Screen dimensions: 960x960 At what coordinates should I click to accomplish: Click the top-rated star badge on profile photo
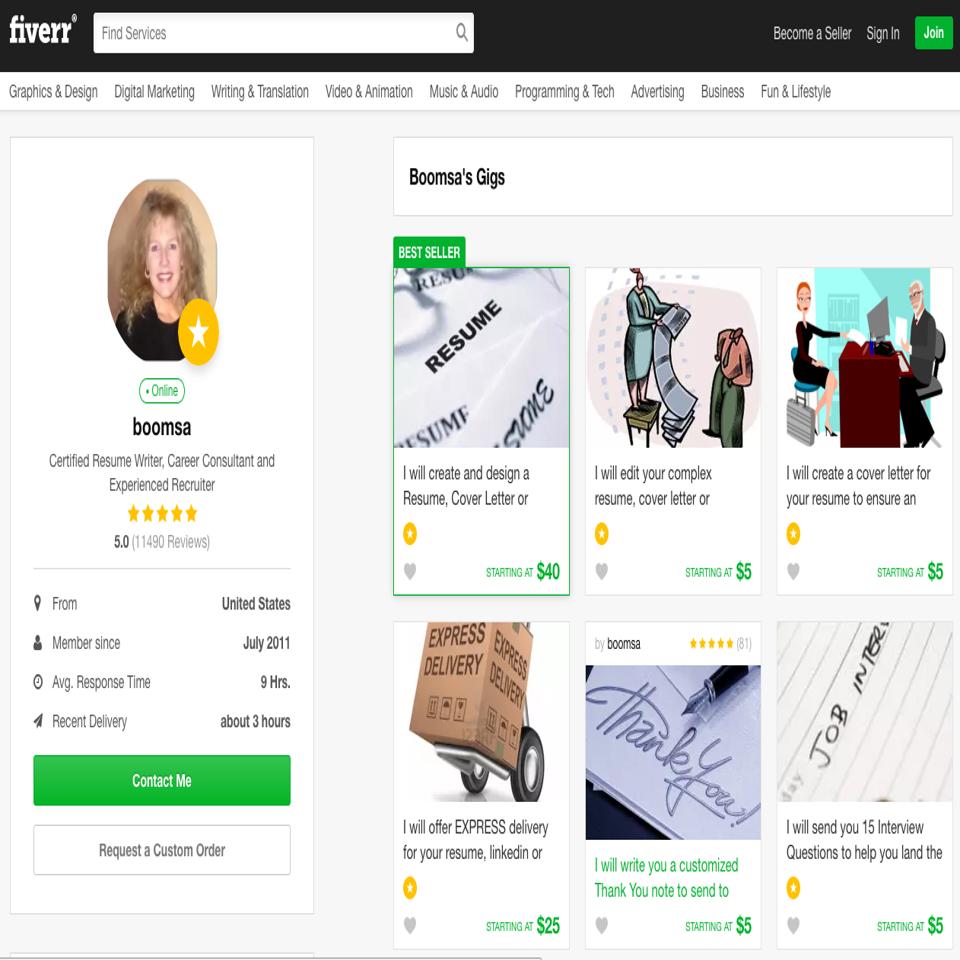point(198,331)
